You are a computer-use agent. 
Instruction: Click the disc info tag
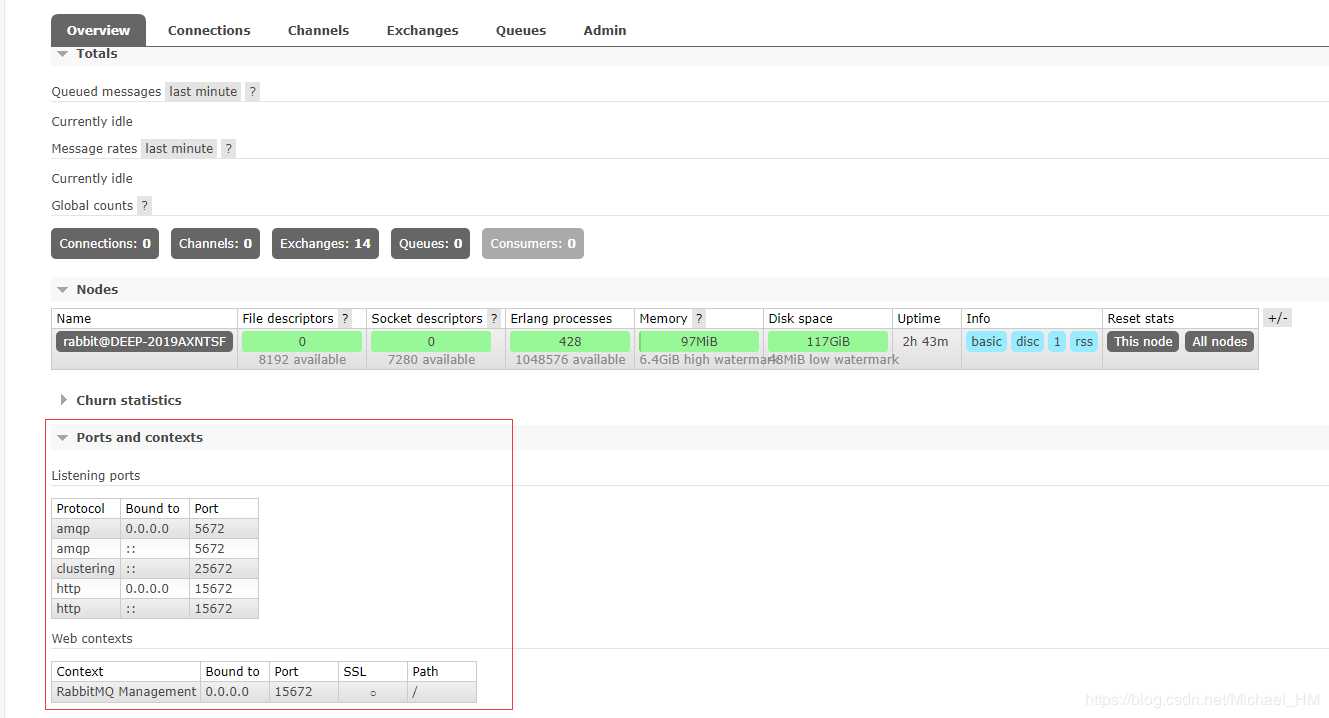tap(1028, 341)
